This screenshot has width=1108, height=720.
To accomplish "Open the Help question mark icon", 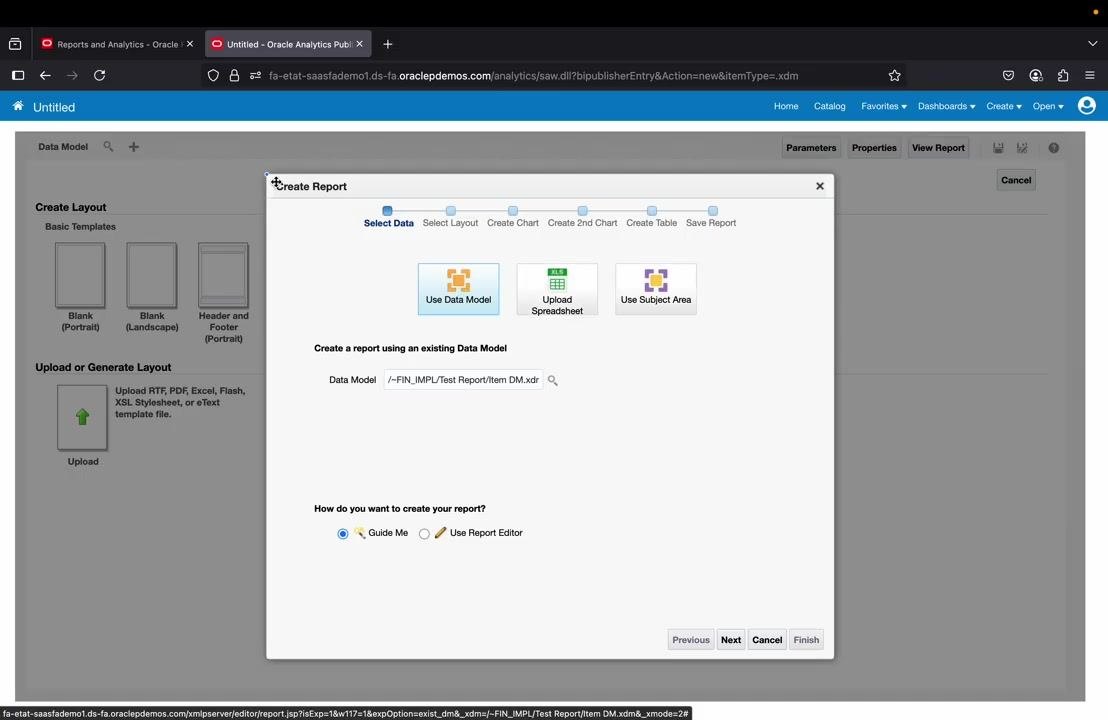I will pyautogui.click(x=1054, y=148).
